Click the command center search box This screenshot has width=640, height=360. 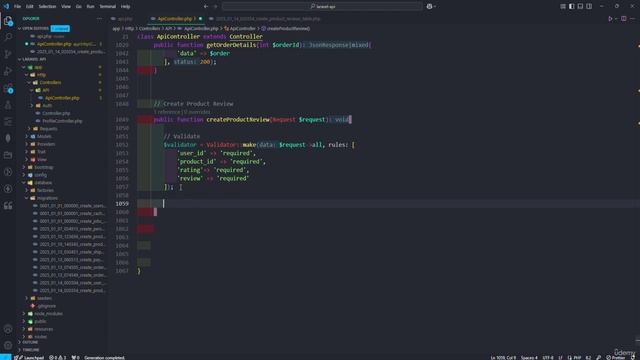[322, 7]
